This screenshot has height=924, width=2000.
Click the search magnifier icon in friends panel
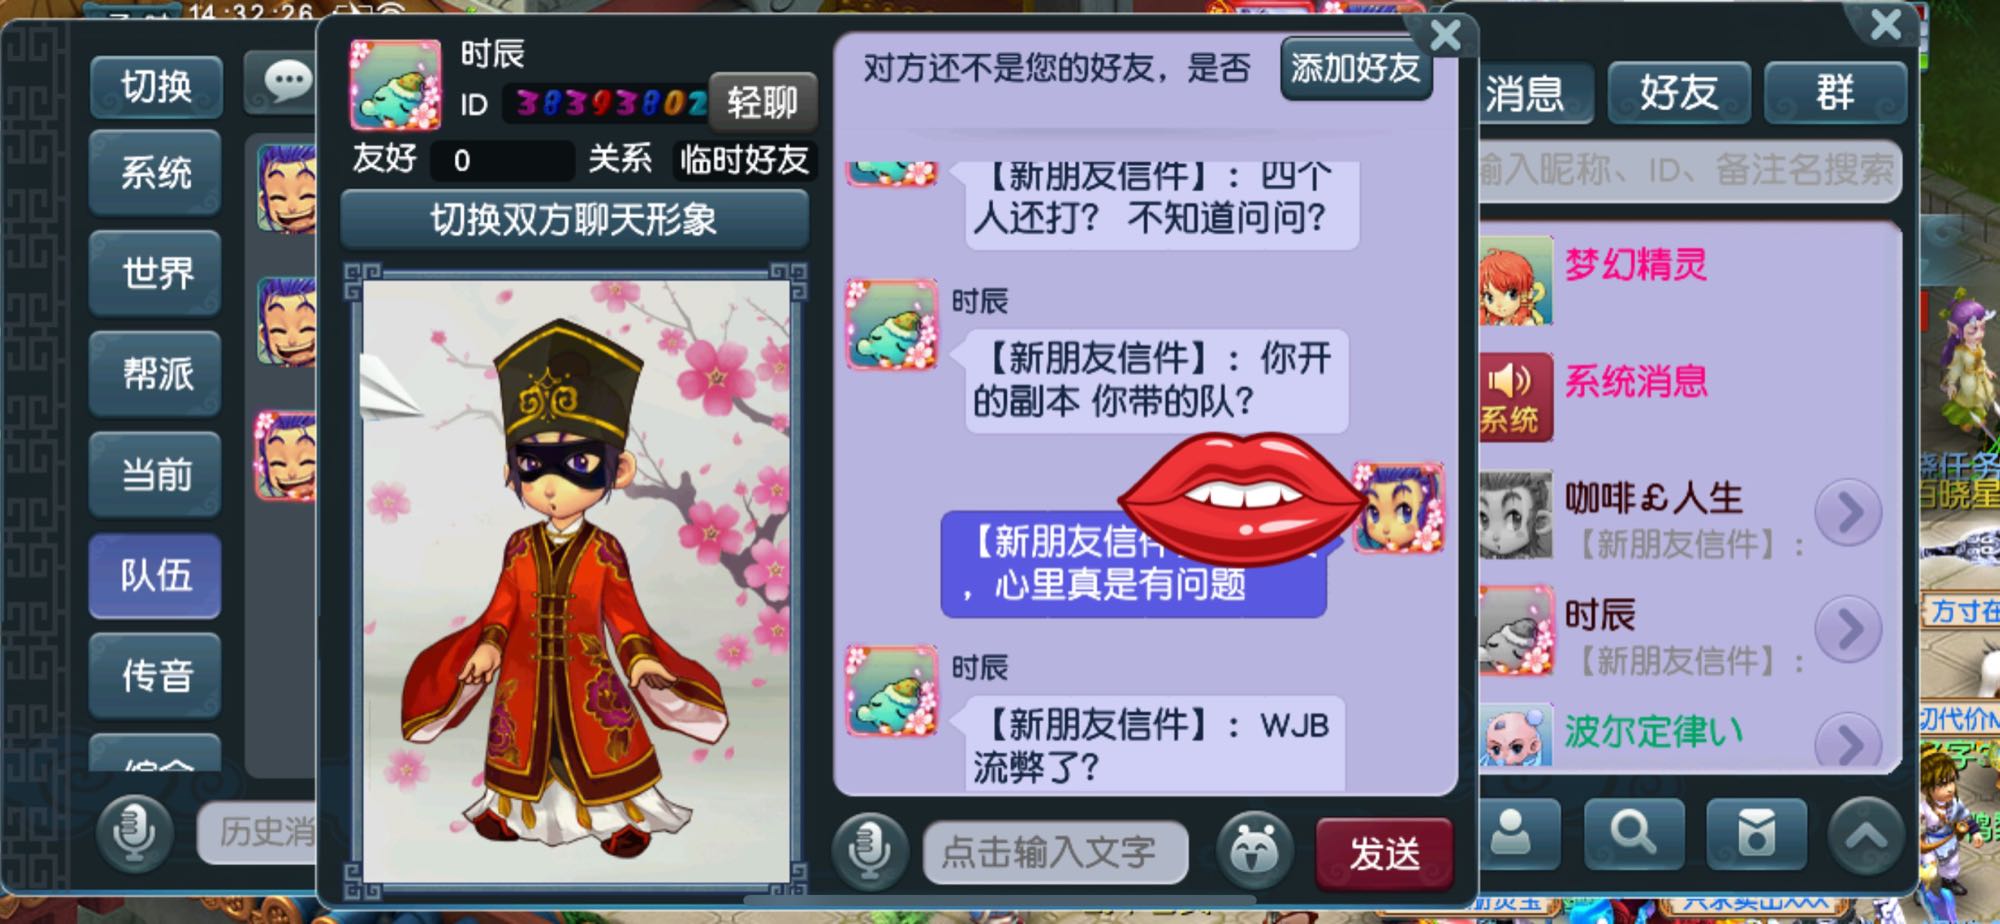(x=1634, y=832)
